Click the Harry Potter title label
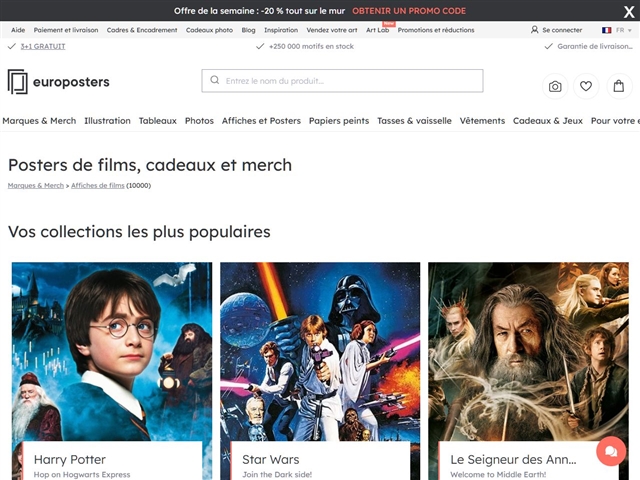Viewport: 640px width, 480px height. (x=70, y=460)
